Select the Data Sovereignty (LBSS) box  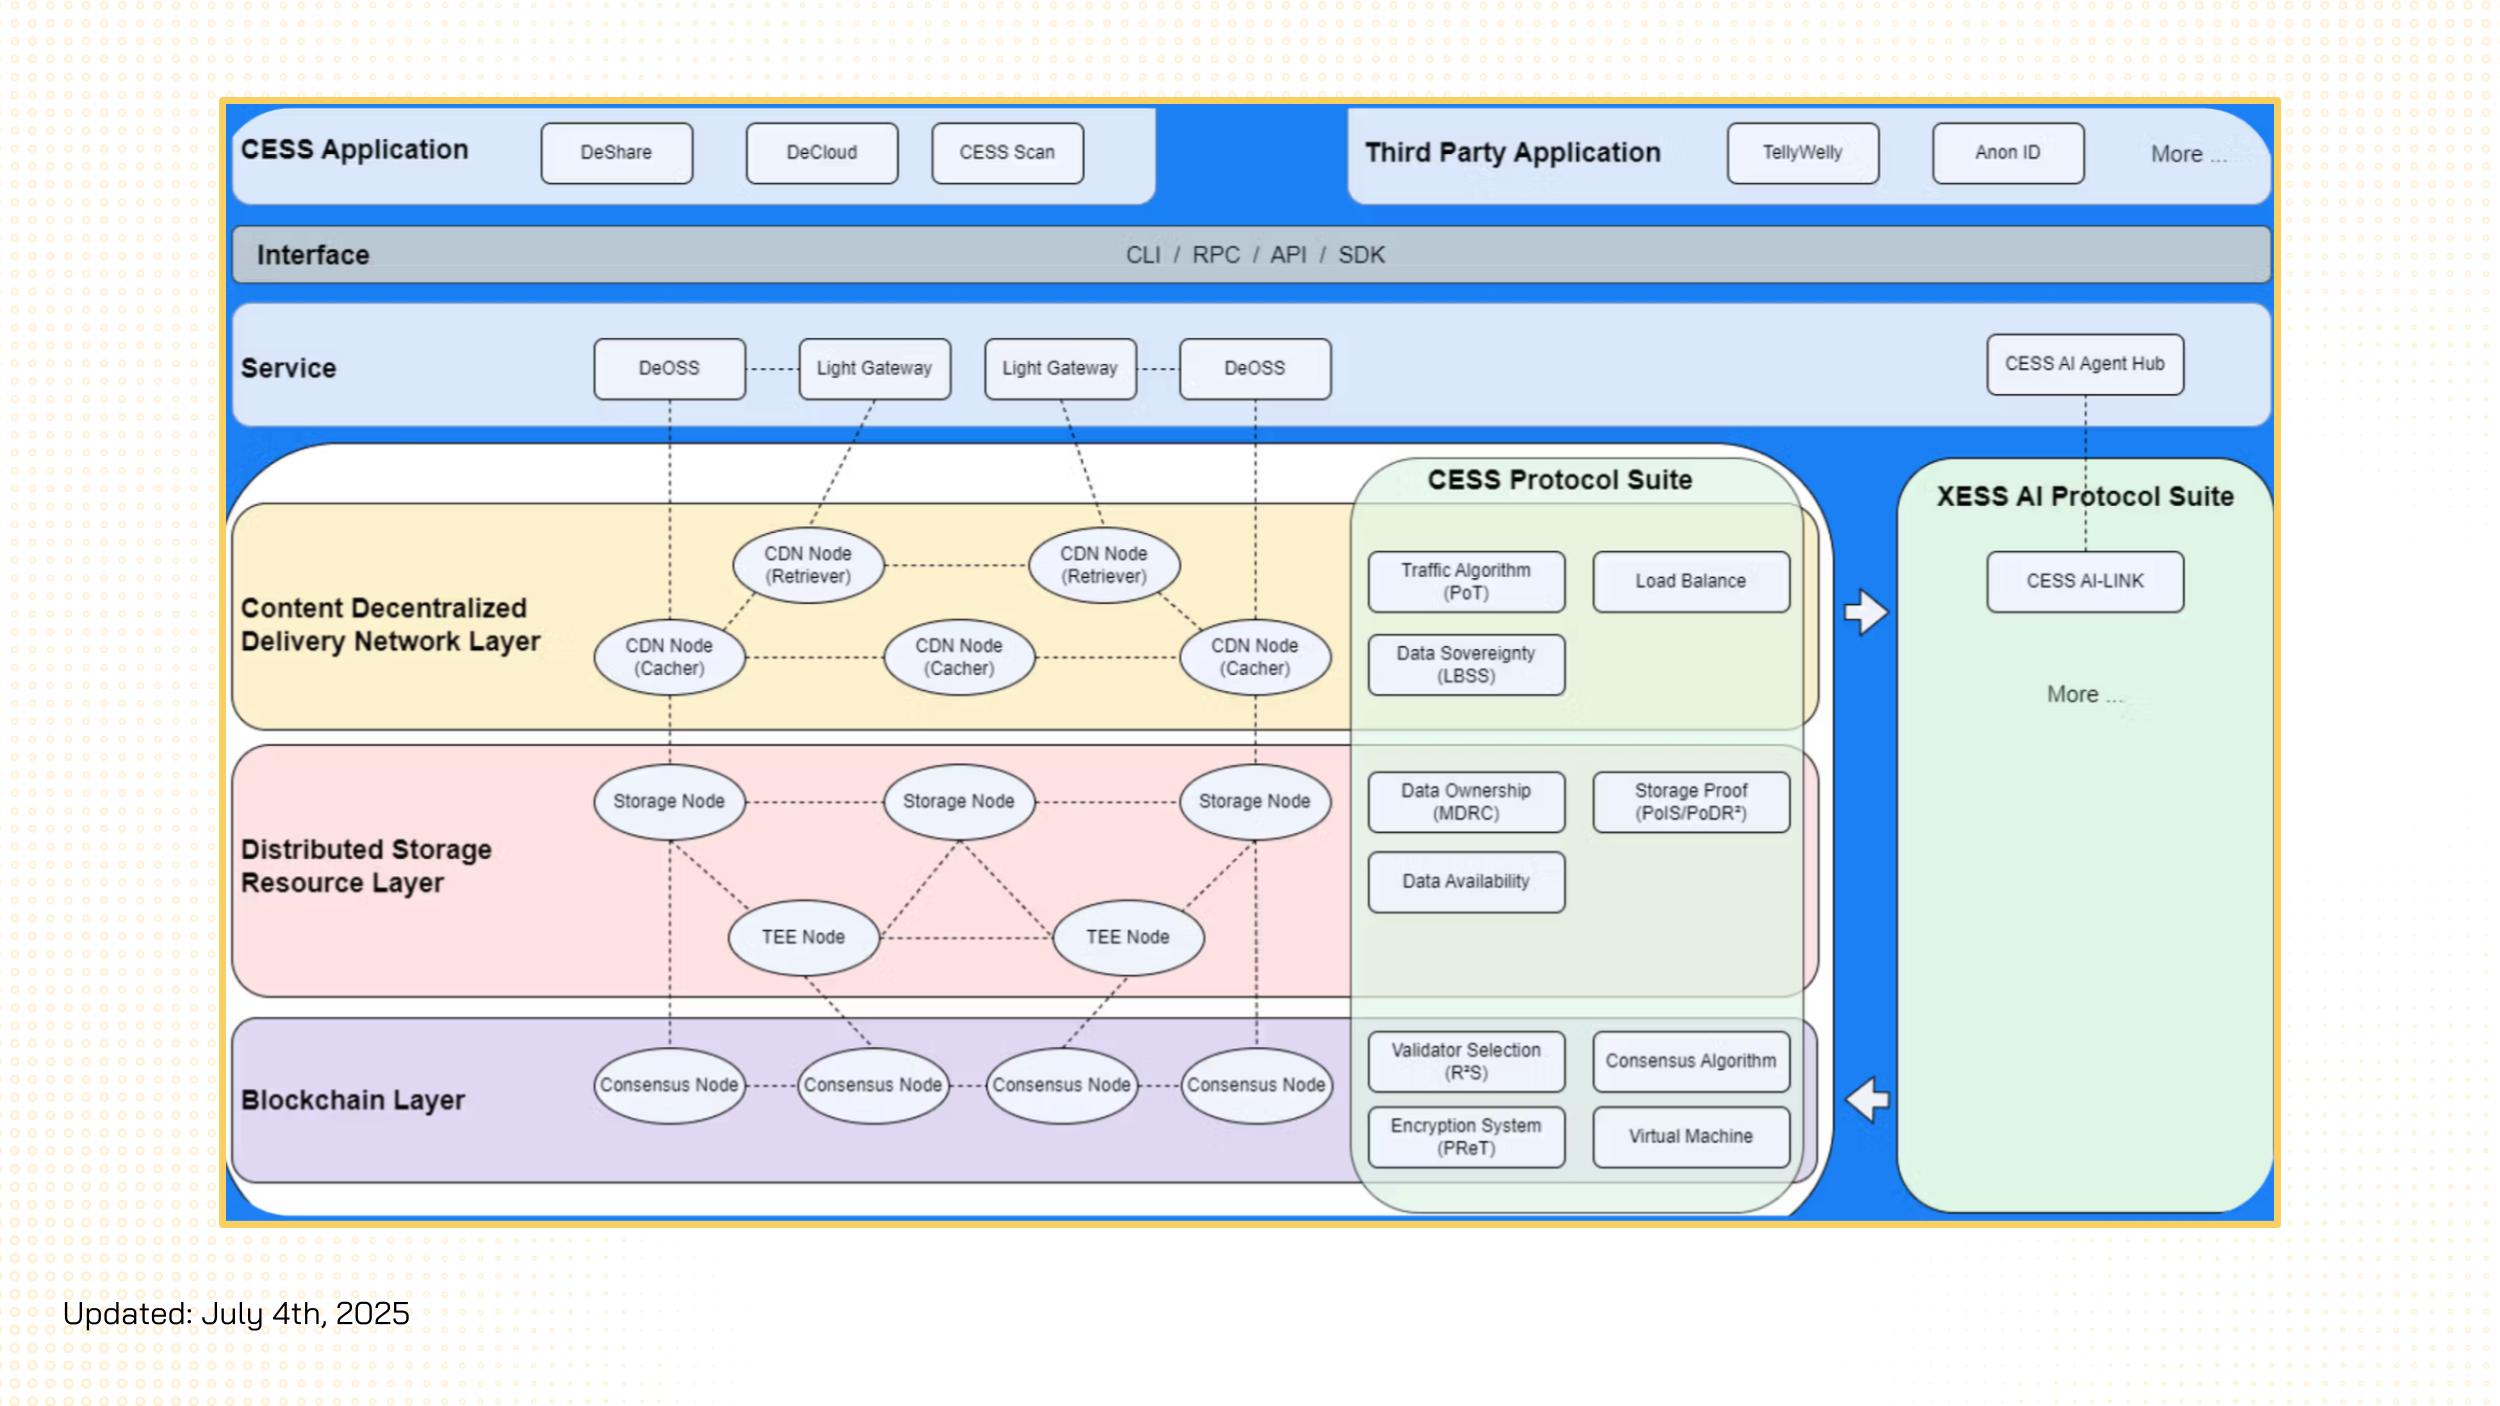point(1466,665)
